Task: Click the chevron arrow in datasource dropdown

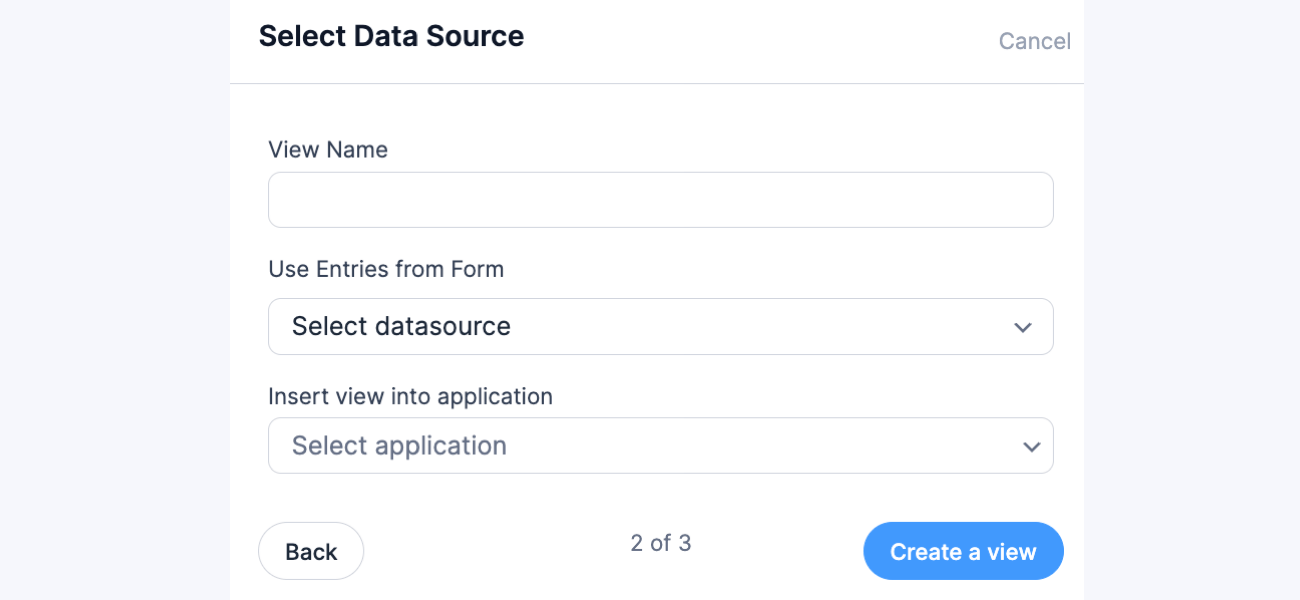Action: point(1022,327)
